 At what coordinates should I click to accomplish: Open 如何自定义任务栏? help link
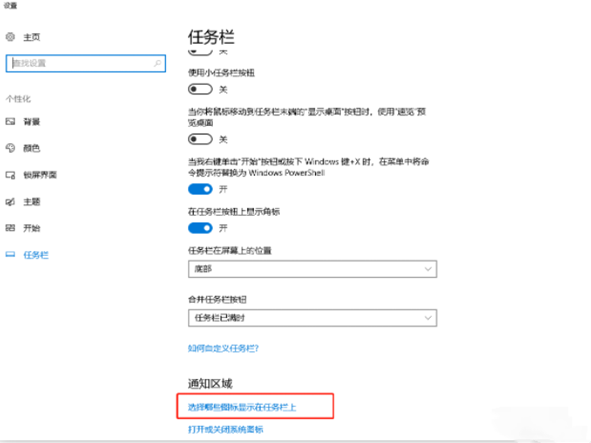(x=223, y=348)
